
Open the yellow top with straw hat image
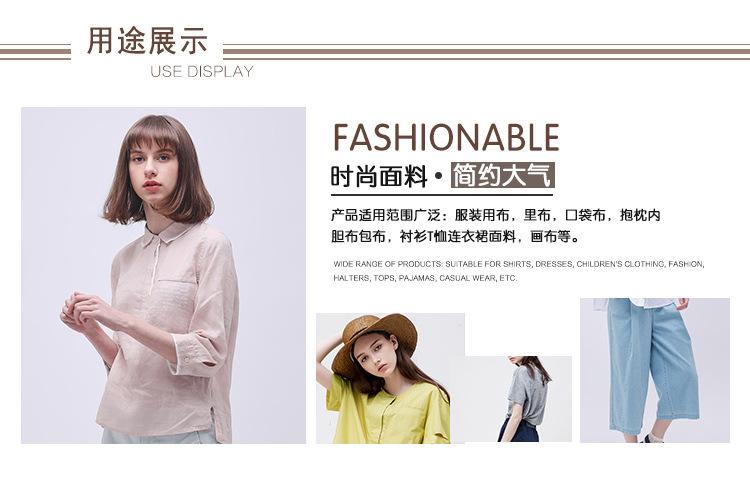(390, 378)
